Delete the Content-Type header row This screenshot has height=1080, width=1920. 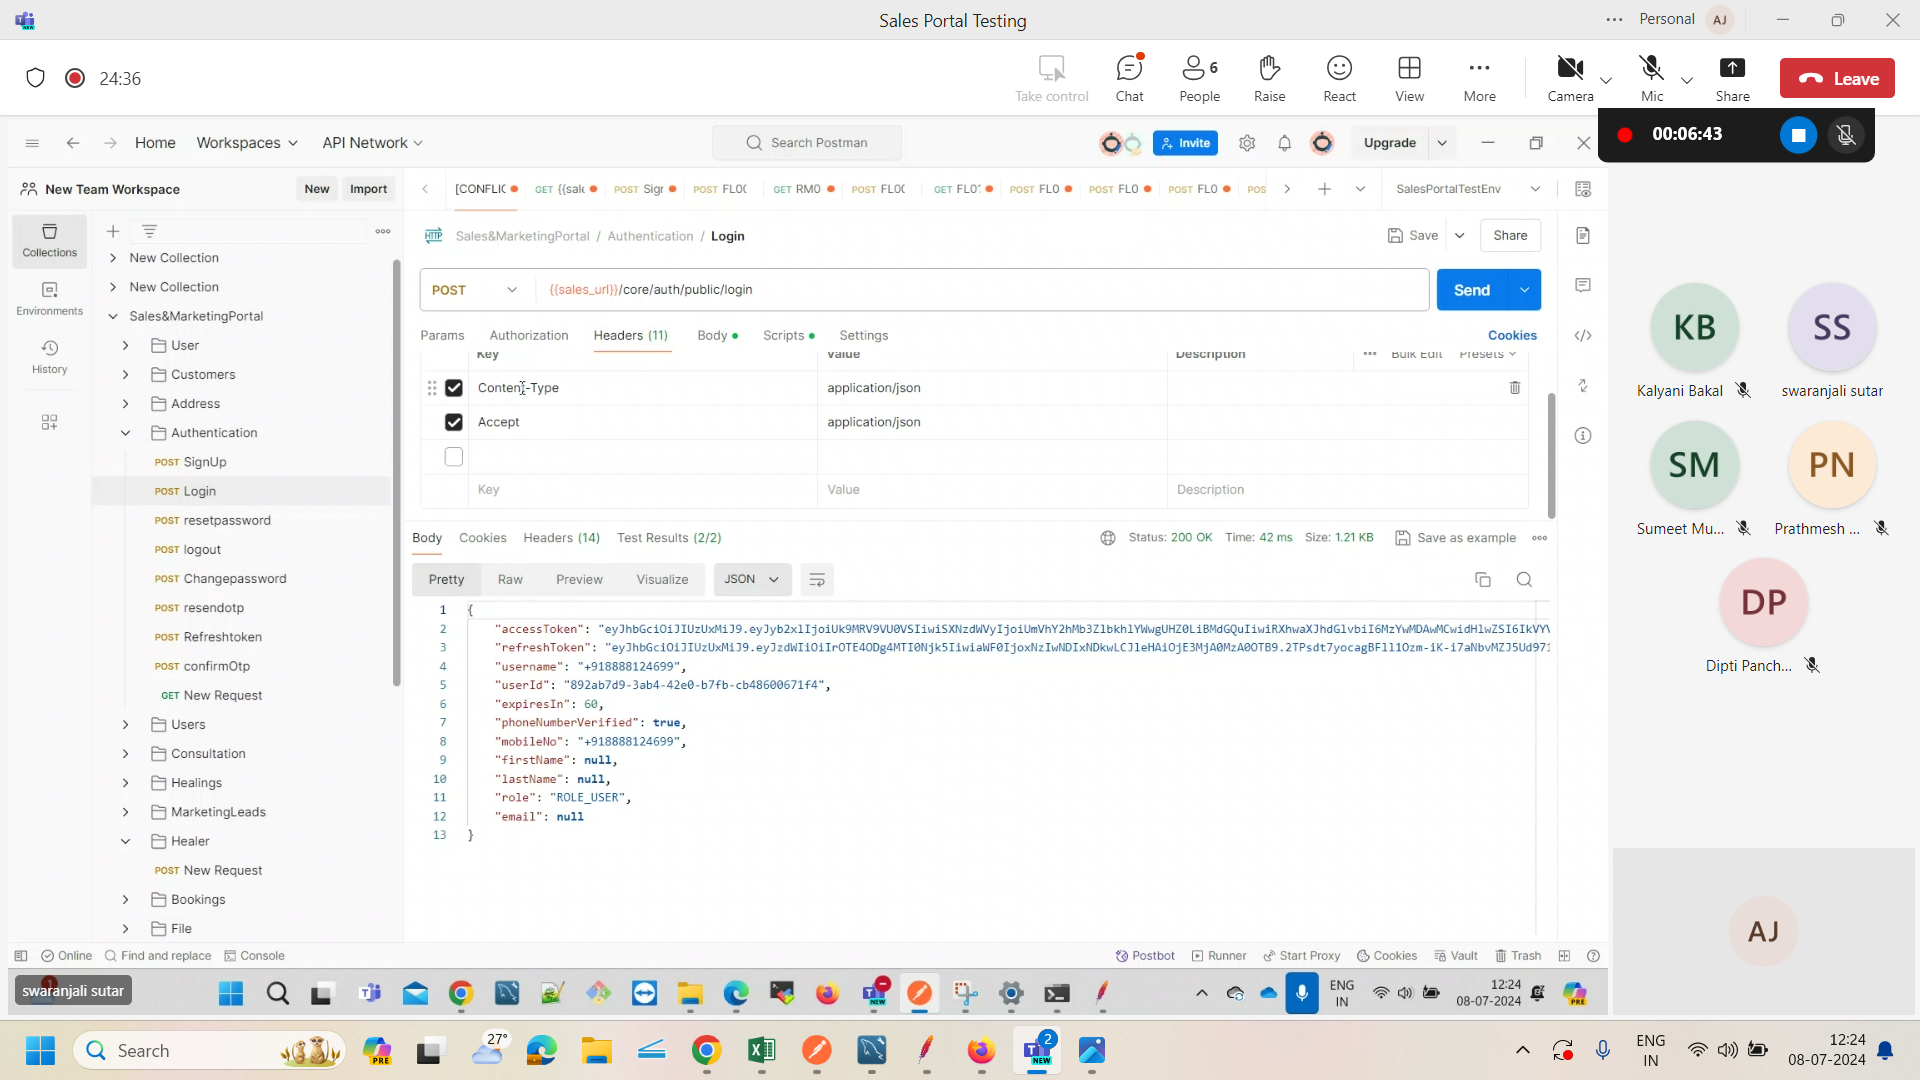1515,388
